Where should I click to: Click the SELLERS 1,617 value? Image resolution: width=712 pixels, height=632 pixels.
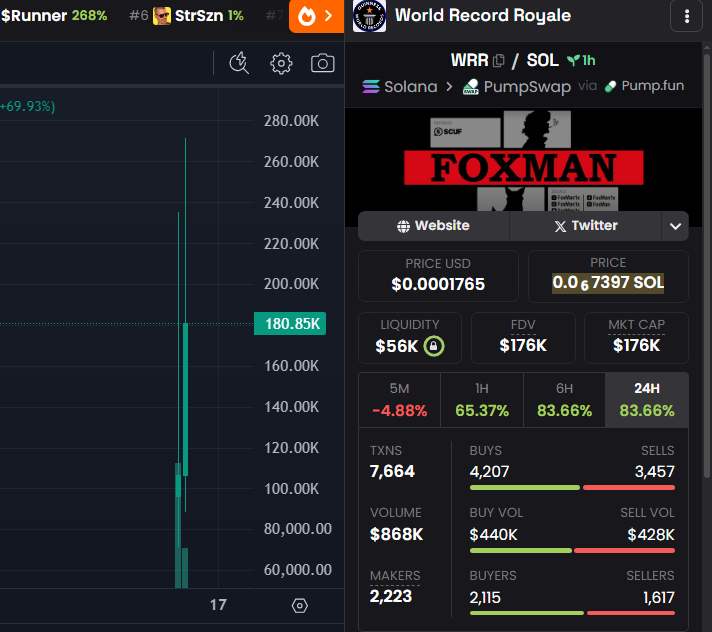tap(658, 597)
